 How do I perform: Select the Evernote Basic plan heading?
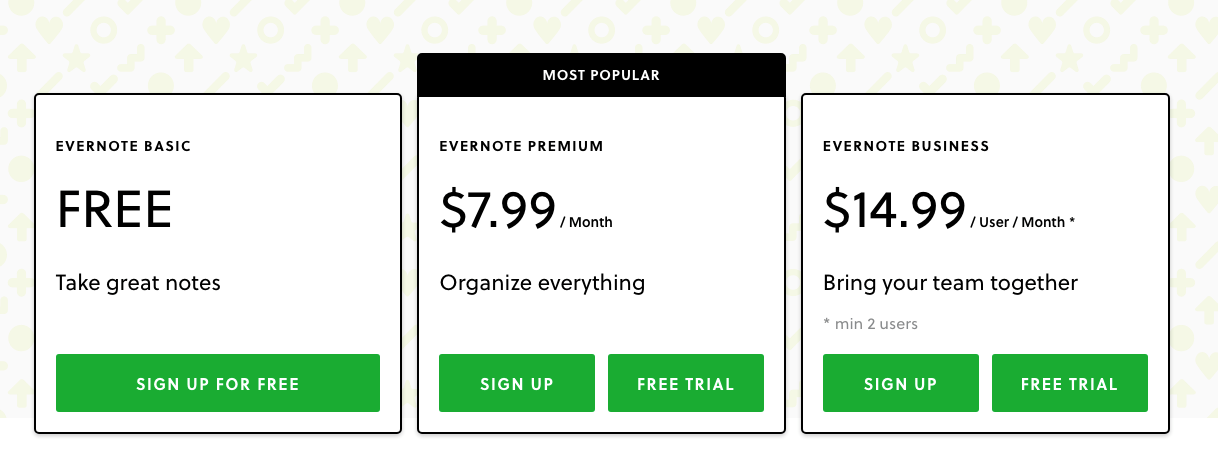[x=124, y=146]
